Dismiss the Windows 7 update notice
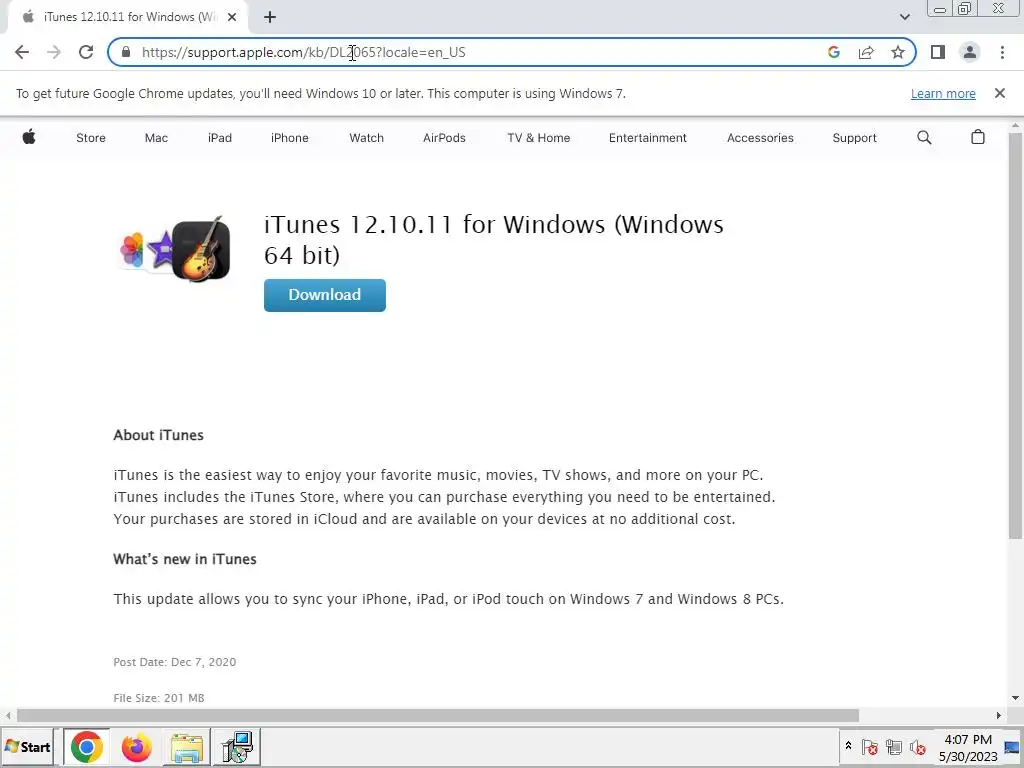The height and width of the screenshot is (768, 1024). [999, 93]
